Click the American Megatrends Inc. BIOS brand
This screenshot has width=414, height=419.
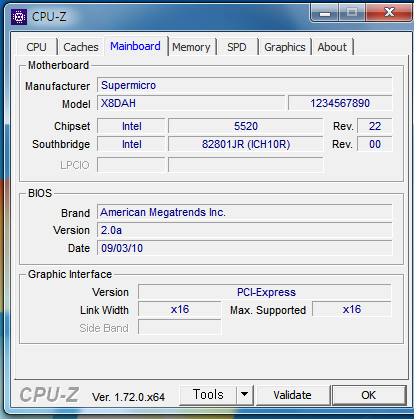coord(245,212)
